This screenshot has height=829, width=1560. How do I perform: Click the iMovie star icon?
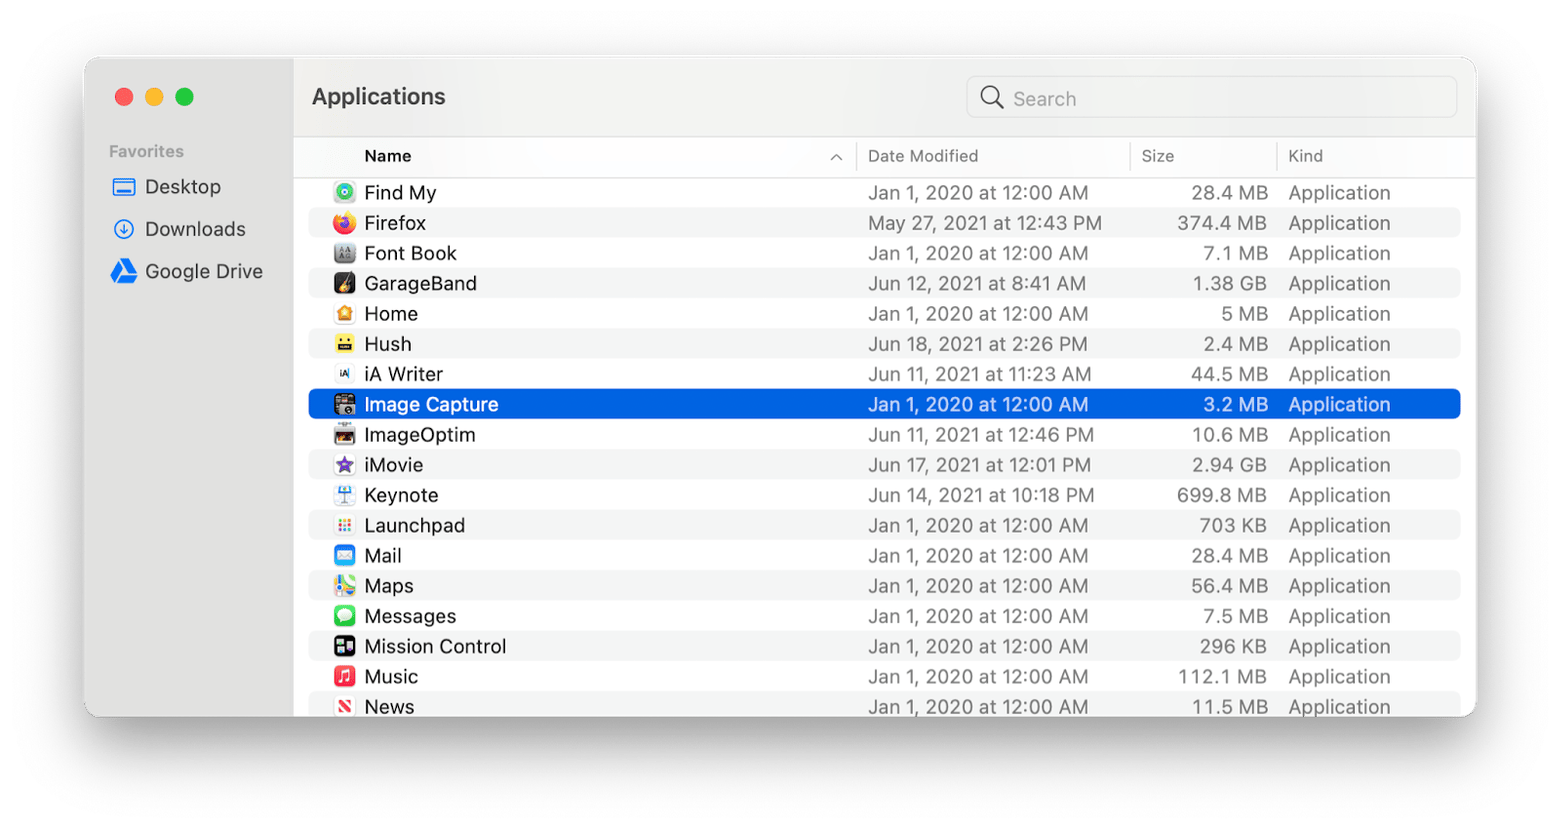pos(344,465)
